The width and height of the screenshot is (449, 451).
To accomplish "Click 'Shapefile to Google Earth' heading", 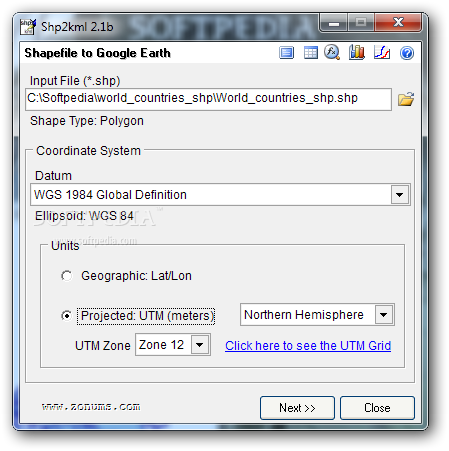I will (x=97, y=53).
